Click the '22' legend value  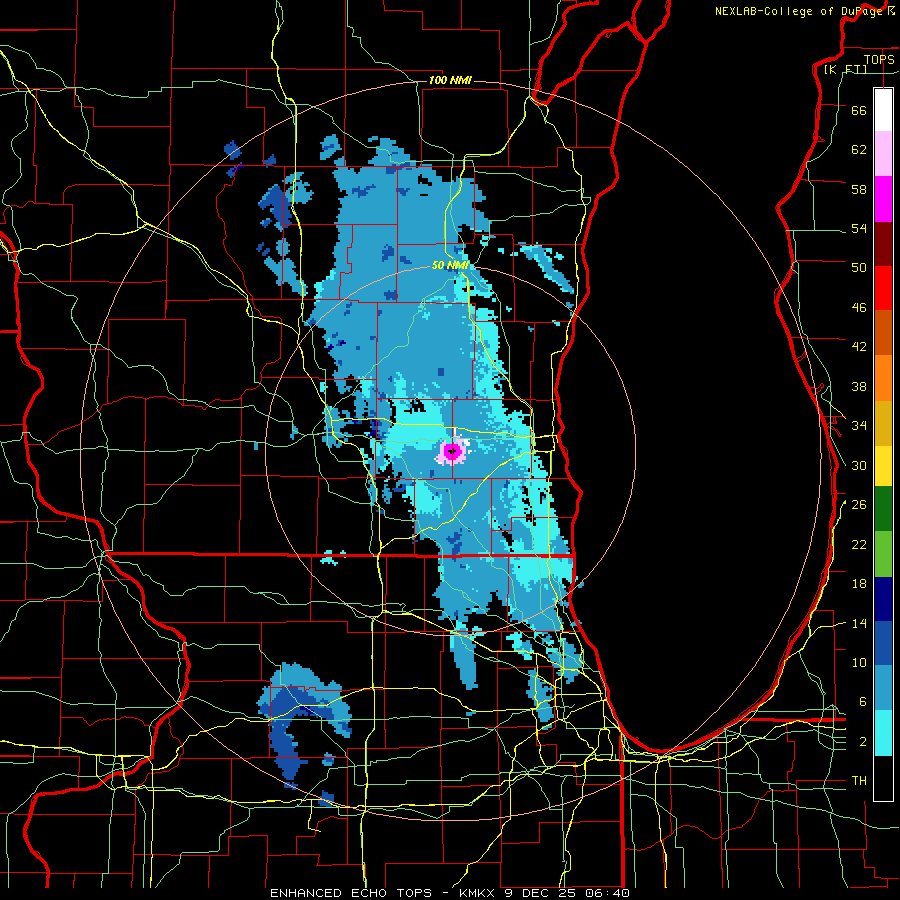[x=859, y=544]
